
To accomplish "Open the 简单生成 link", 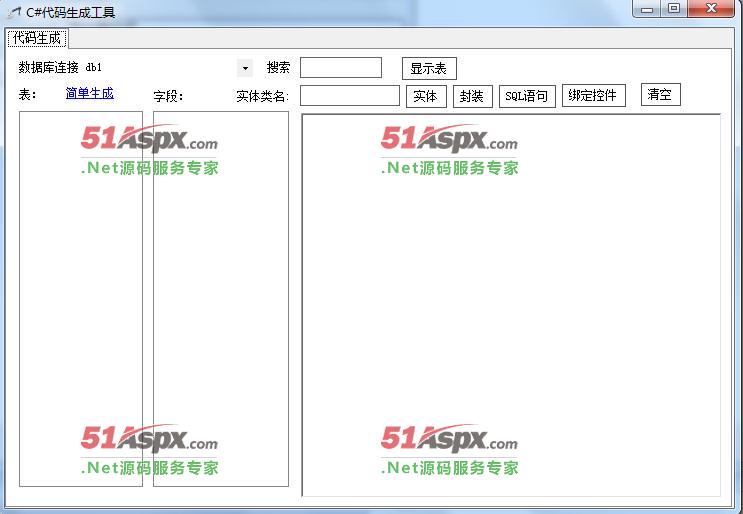I will pyautogui.click(x=90, y=93).
